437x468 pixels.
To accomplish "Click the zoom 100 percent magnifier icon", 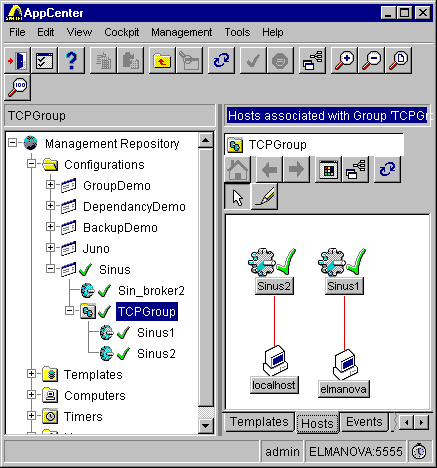I will pyautogui.click(x=17, y=87).
